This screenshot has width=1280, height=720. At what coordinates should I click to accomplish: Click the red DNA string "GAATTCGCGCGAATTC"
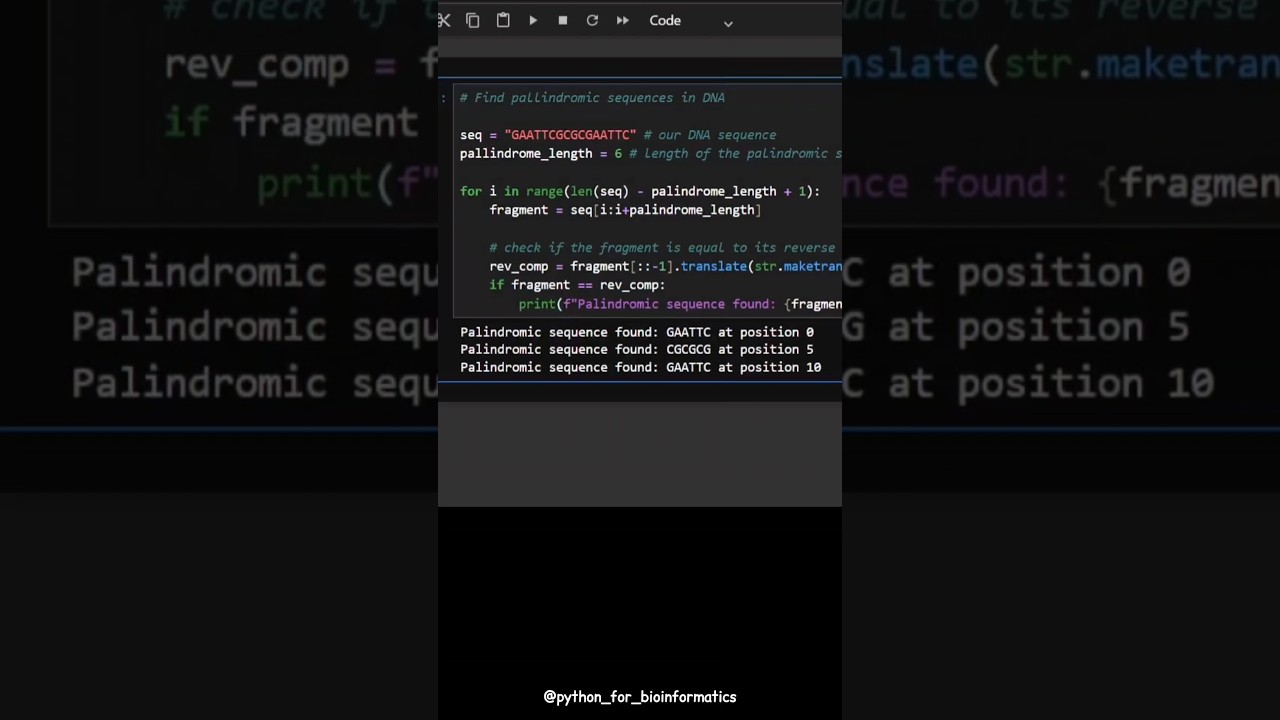click(570, 135)
